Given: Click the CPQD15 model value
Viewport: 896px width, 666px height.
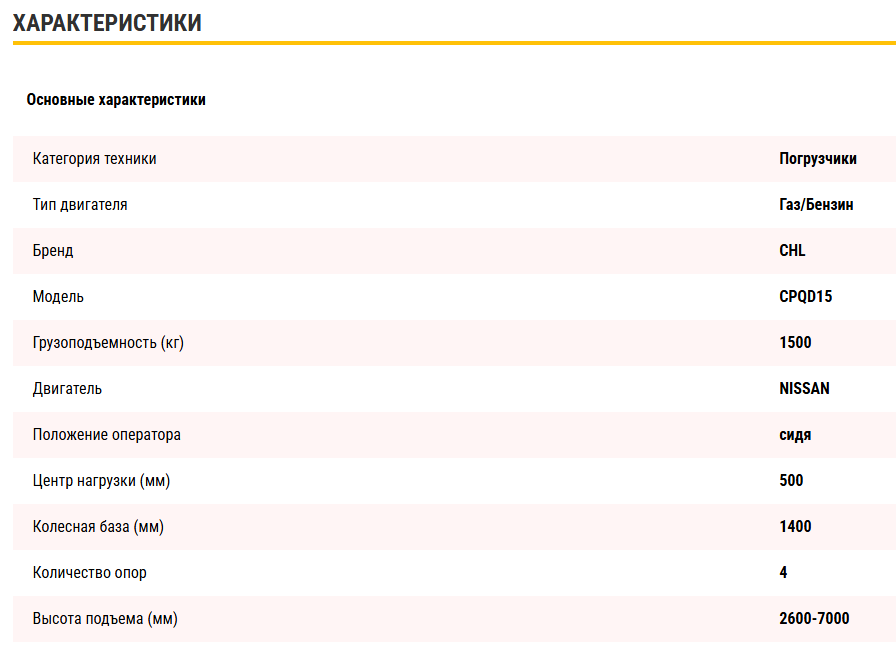Looking at the screenshot, I should 805,297.
